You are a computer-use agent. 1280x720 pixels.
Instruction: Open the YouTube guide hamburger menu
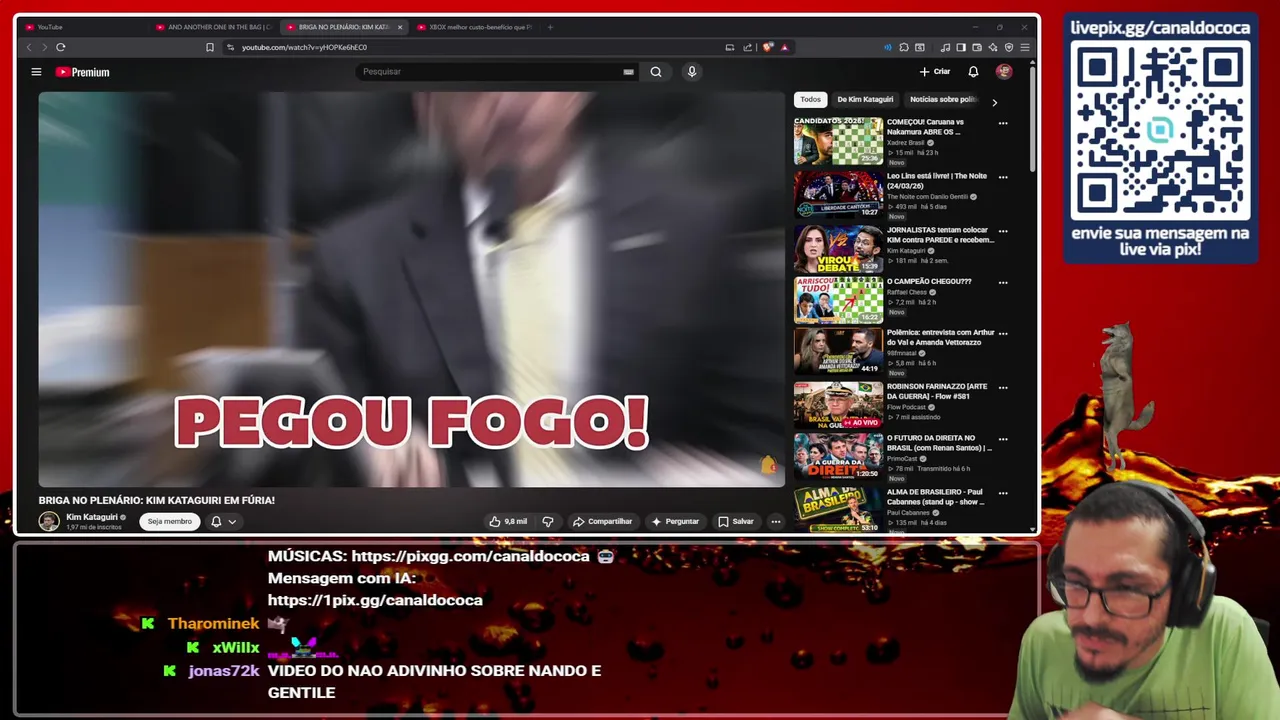click(x=36, y=72)
